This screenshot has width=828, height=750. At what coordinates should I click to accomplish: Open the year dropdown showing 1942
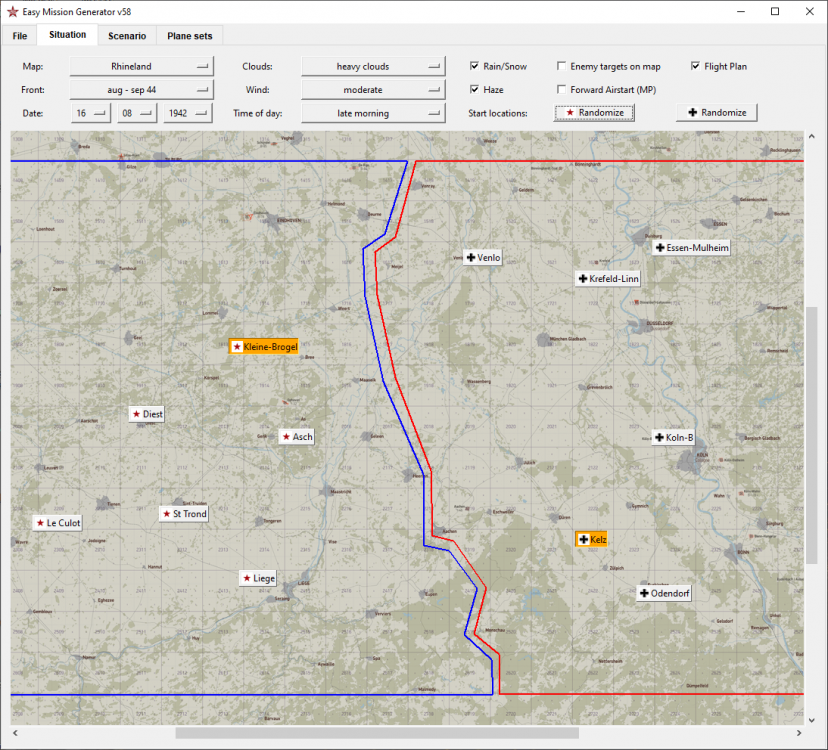point(187,113)
